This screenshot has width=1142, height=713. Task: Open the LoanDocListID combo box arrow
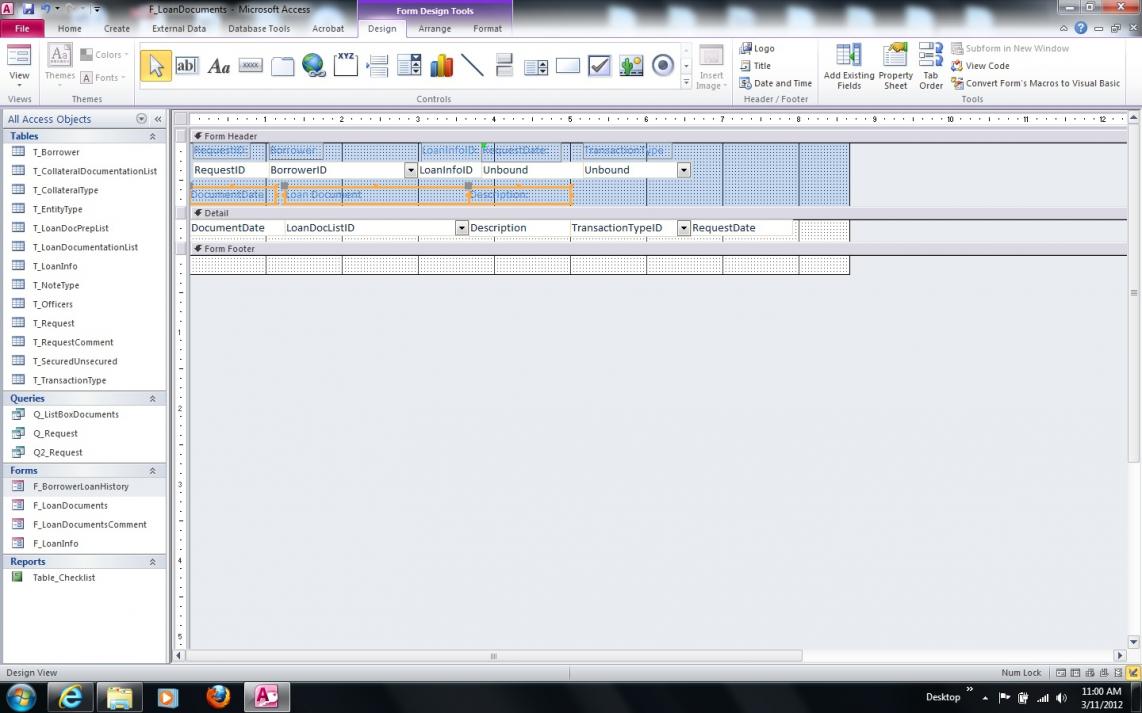click(x=462, y=228)
